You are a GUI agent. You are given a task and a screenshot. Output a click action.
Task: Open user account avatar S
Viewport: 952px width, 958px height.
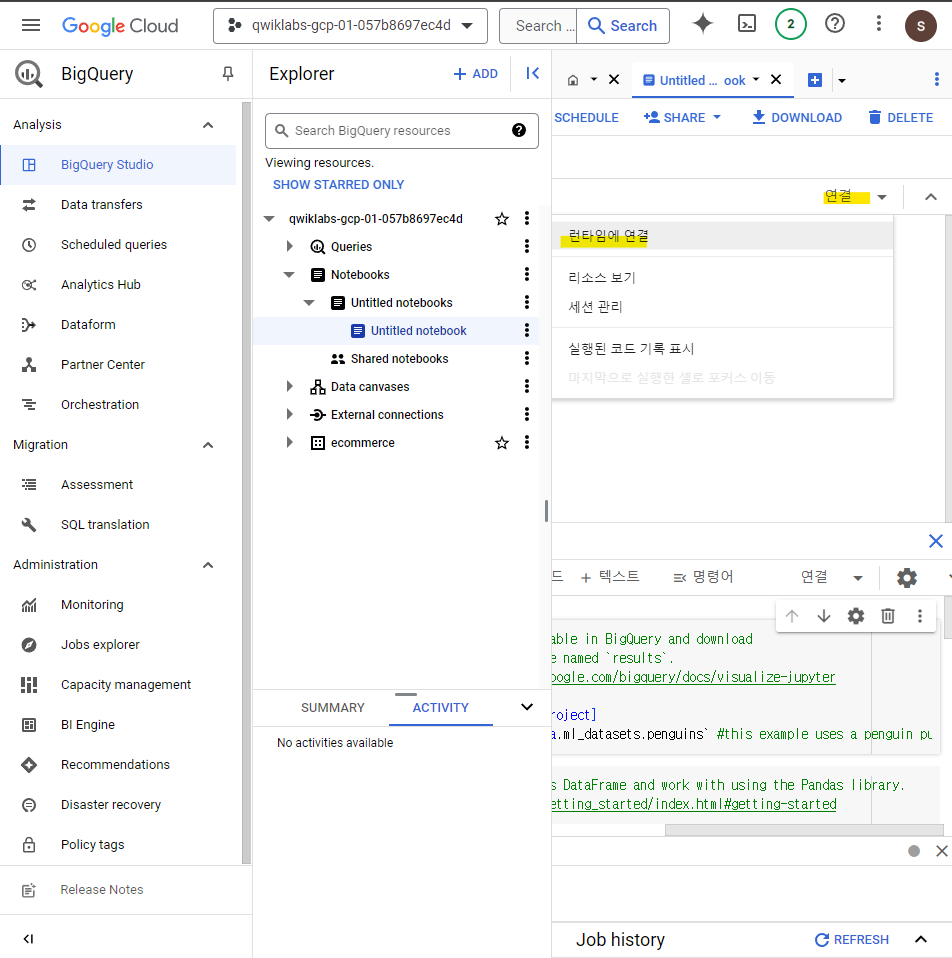point(921,26)
